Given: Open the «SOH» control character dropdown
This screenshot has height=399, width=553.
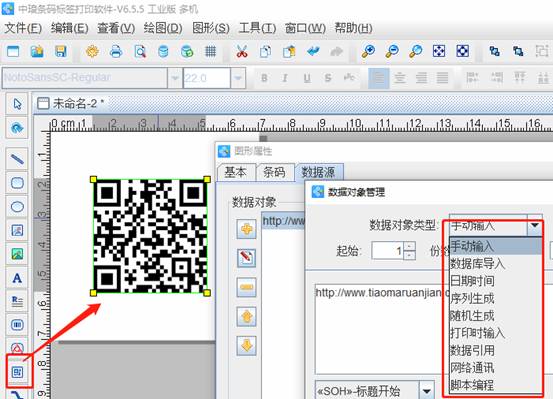Looking at the screenshot, I should point(426,391).
